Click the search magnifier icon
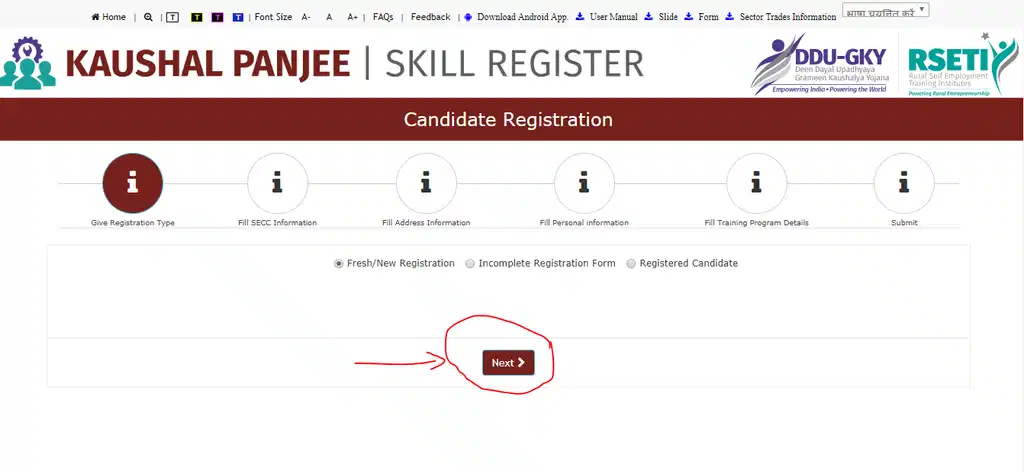This screenshot has height=472, width=1024. [149, 17]
